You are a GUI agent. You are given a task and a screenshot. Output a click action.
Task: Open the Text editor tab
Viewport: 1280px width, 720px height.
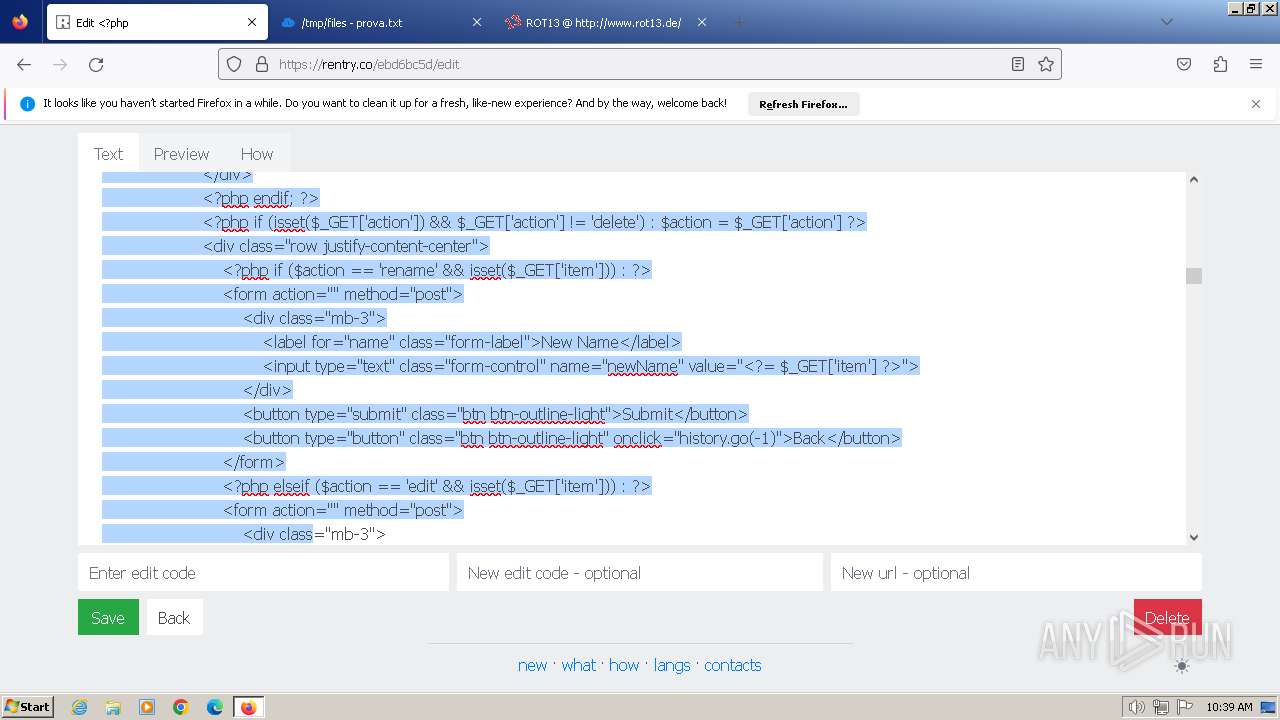(108, 154)
